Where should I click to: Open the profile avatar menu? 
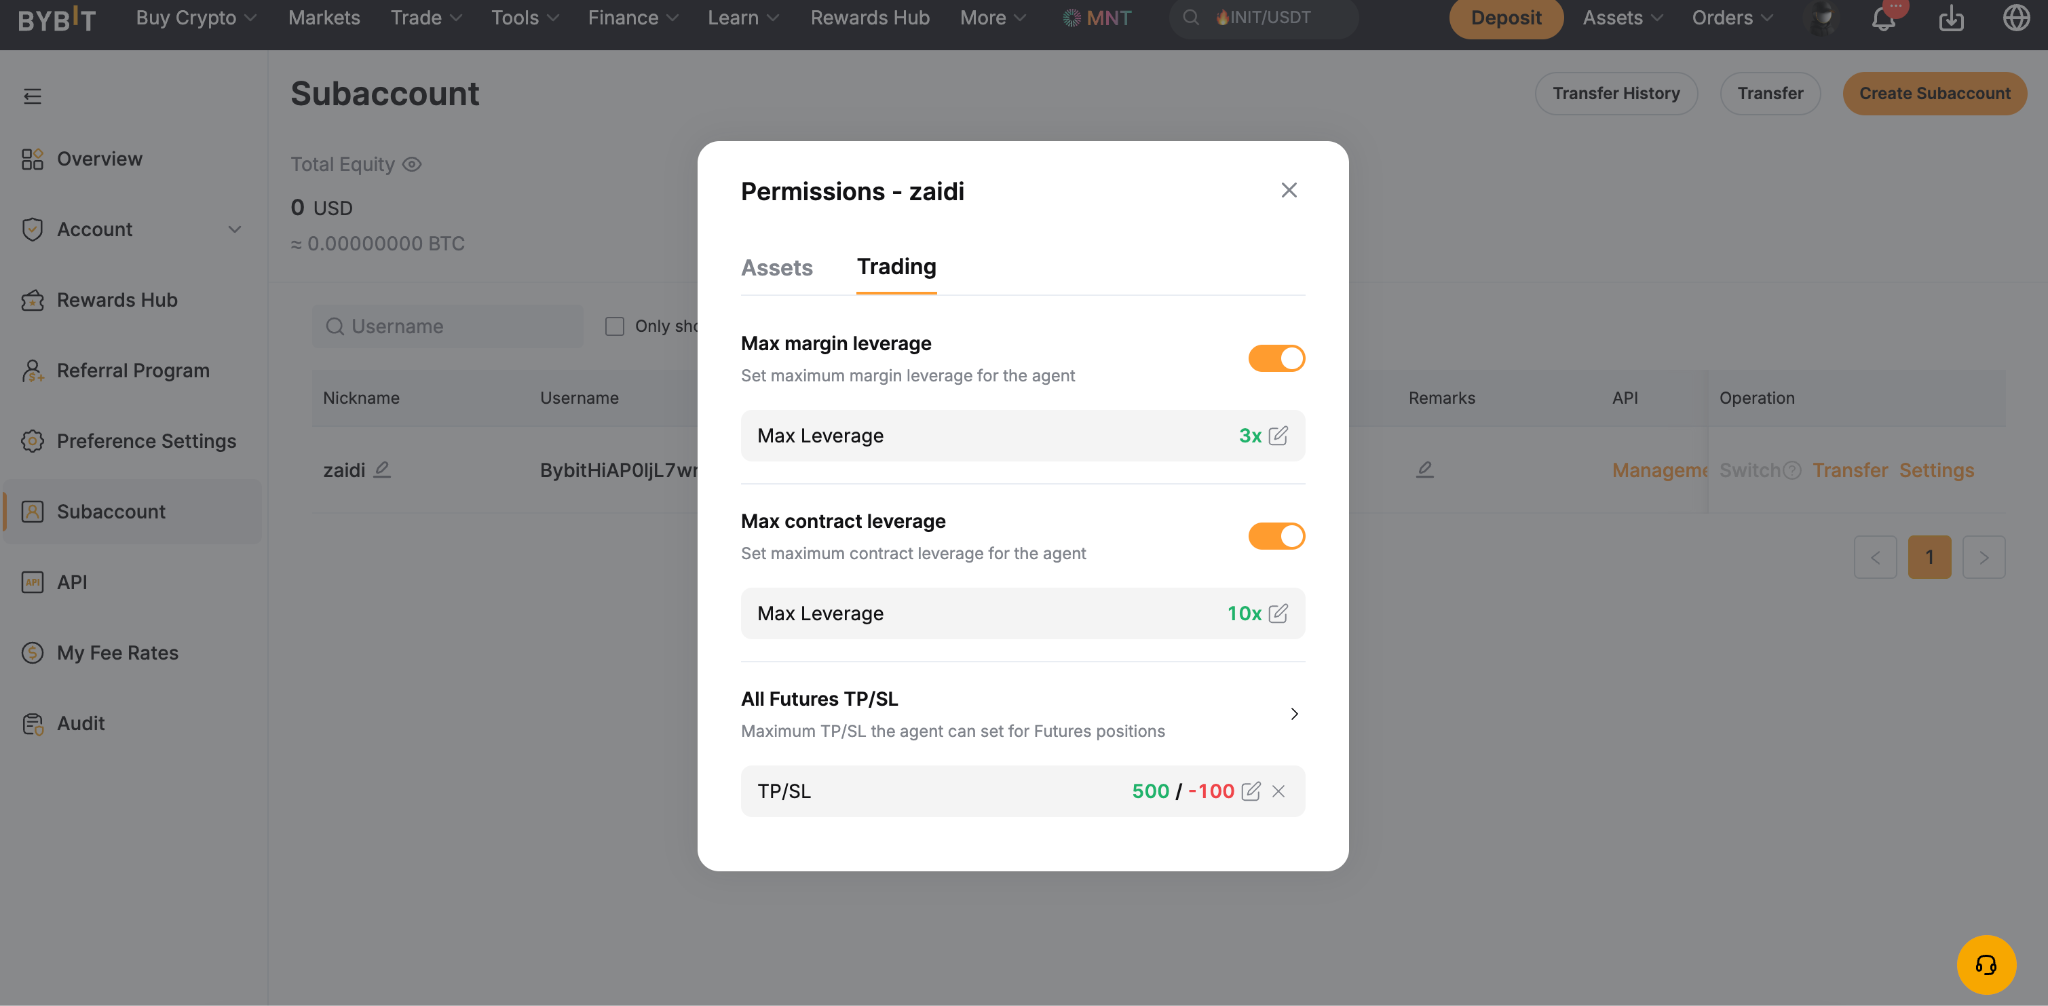[x=1823, y=18]
